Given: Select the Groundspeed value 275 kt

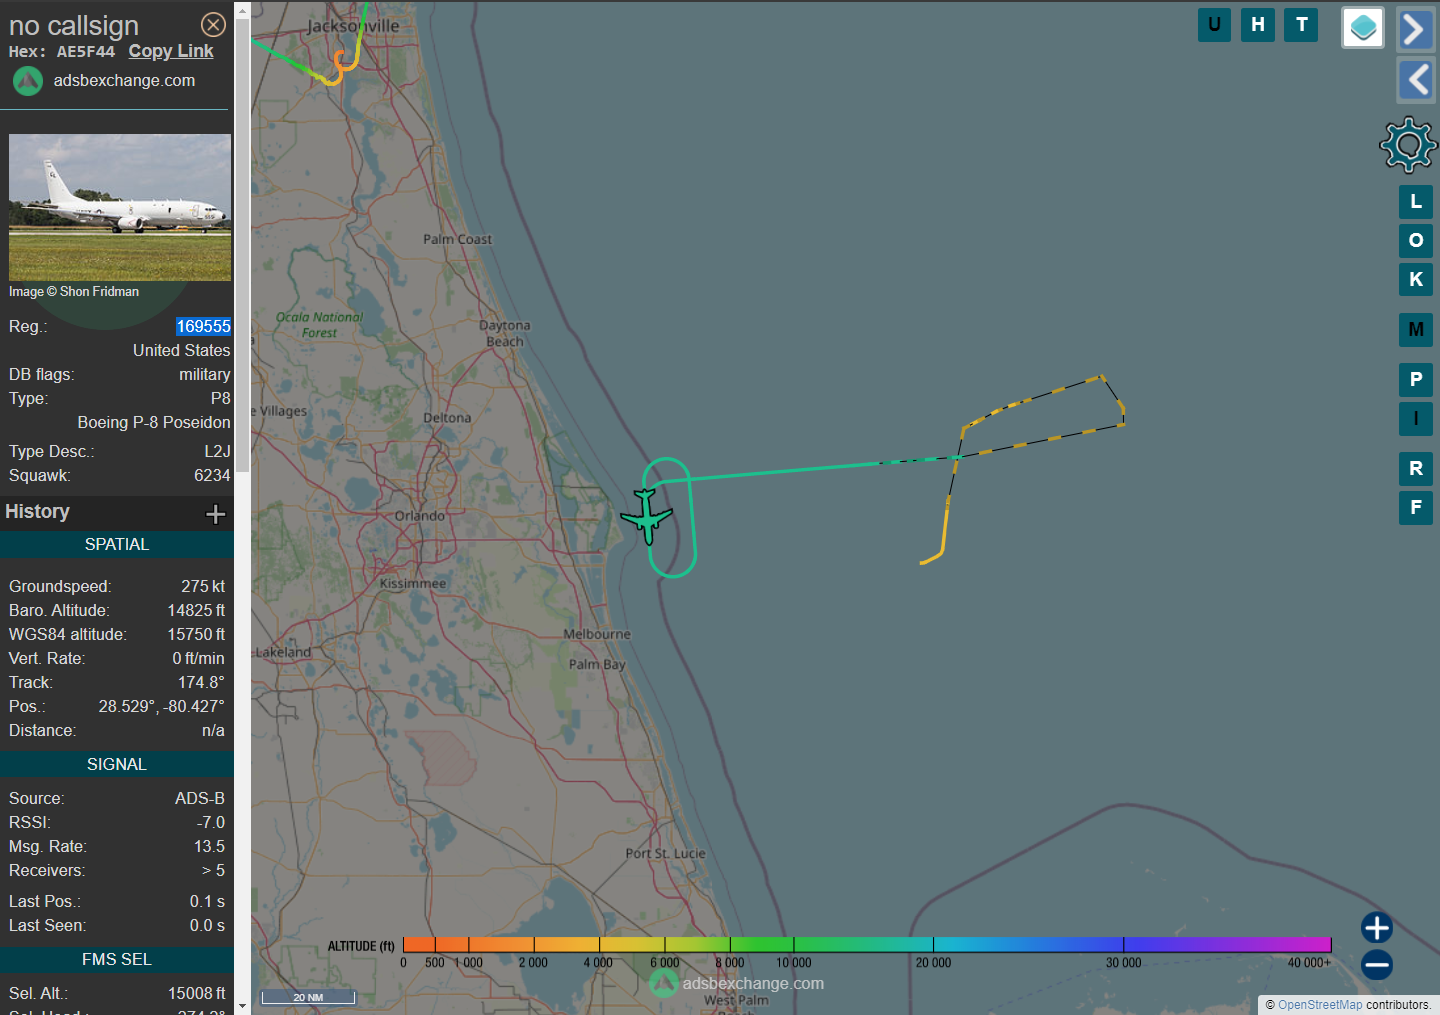Looking at the screenshot, I should [x=203, y=587].
